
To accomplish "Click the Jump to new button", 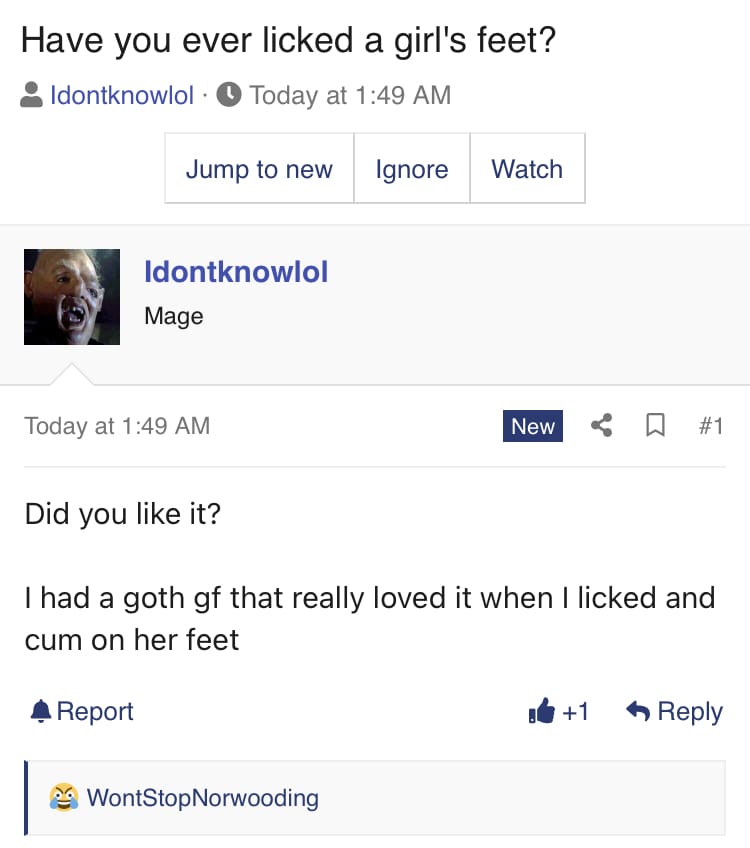I will click(260, 168).
